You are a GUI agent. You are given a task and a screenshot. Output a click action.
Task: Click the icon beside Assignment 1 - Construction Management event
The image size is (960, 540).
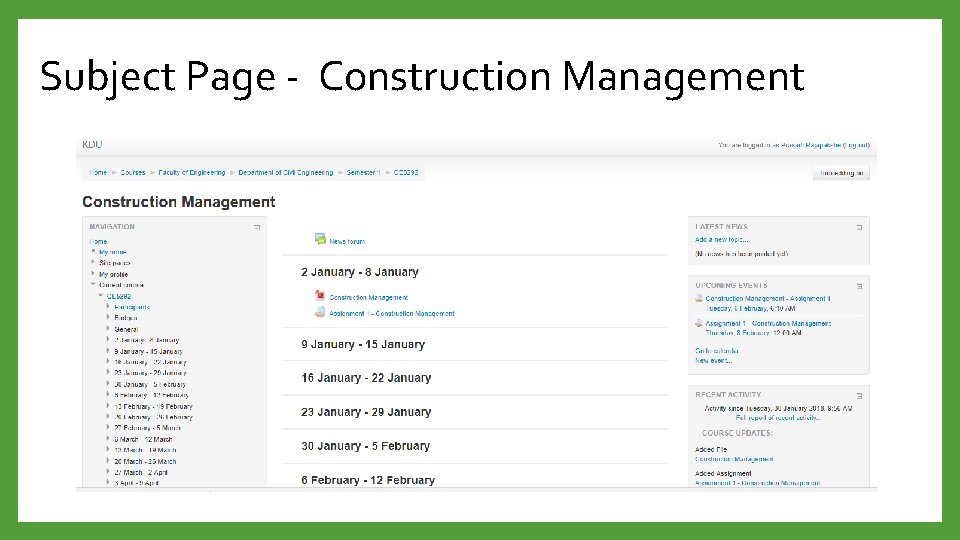699,323
